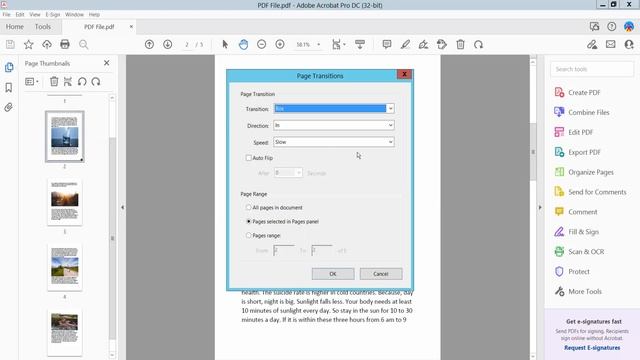Click the document vertical scrollbar thumb
Image resolution: width=640 pixels, height=360 pixels.
tap(533, 152)
